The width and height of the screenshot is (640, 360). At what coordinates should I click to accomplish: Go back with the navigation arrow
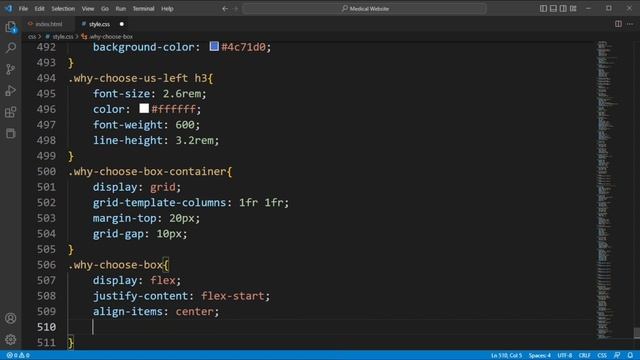coord(224,9)
